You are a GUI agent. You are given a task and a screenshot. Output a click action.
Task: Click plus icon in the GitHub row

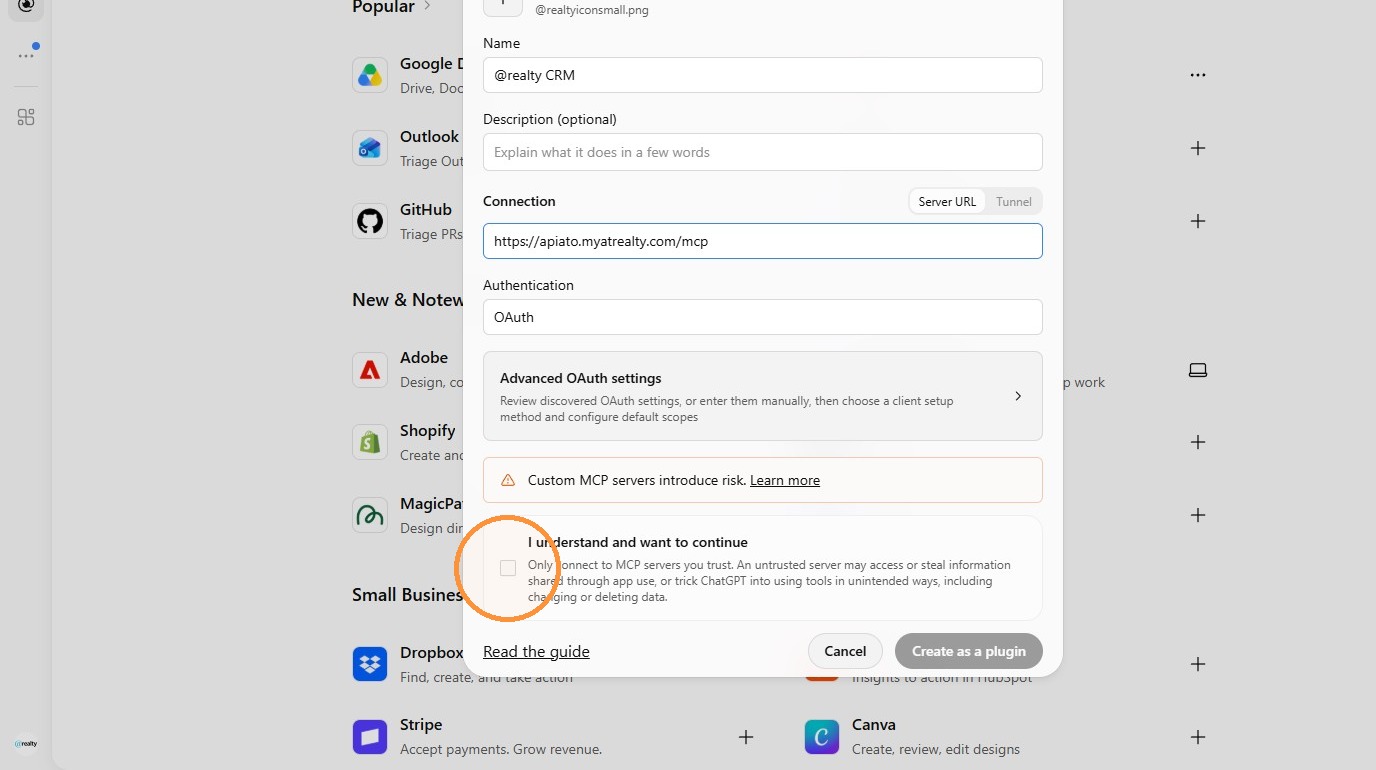pos(1198,221)
